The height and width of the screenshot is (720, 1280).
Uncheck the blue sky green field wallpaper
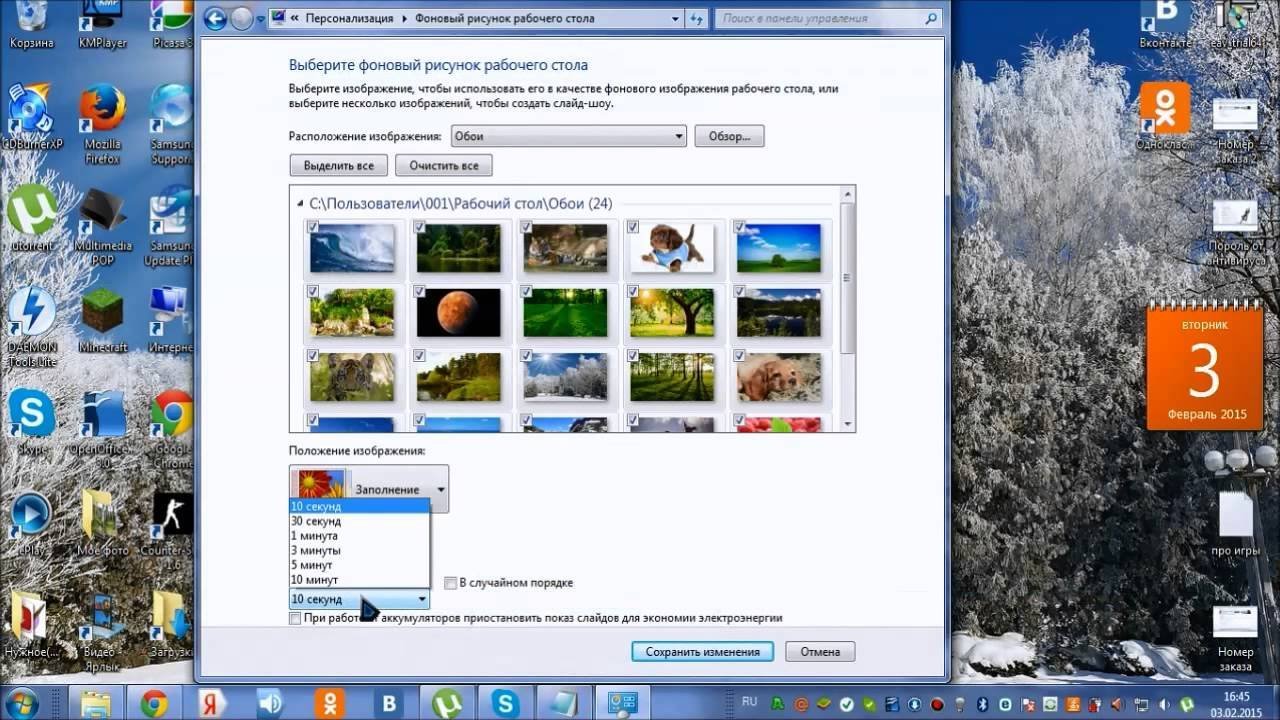(x=740, y=227)
